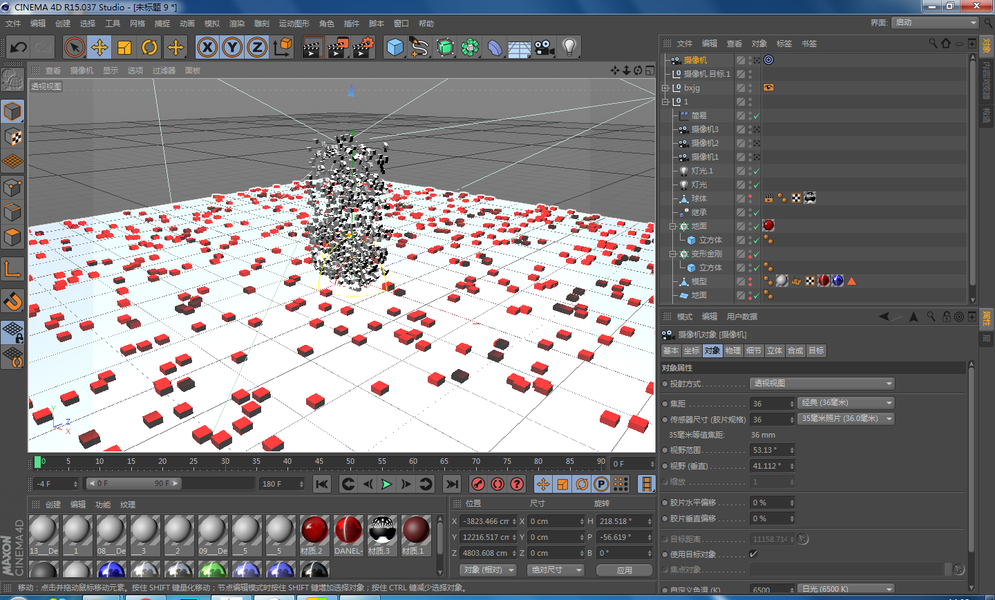995x600 pixels.
Task: Collapse the null object named 1
Action: [x=665, y=101]
